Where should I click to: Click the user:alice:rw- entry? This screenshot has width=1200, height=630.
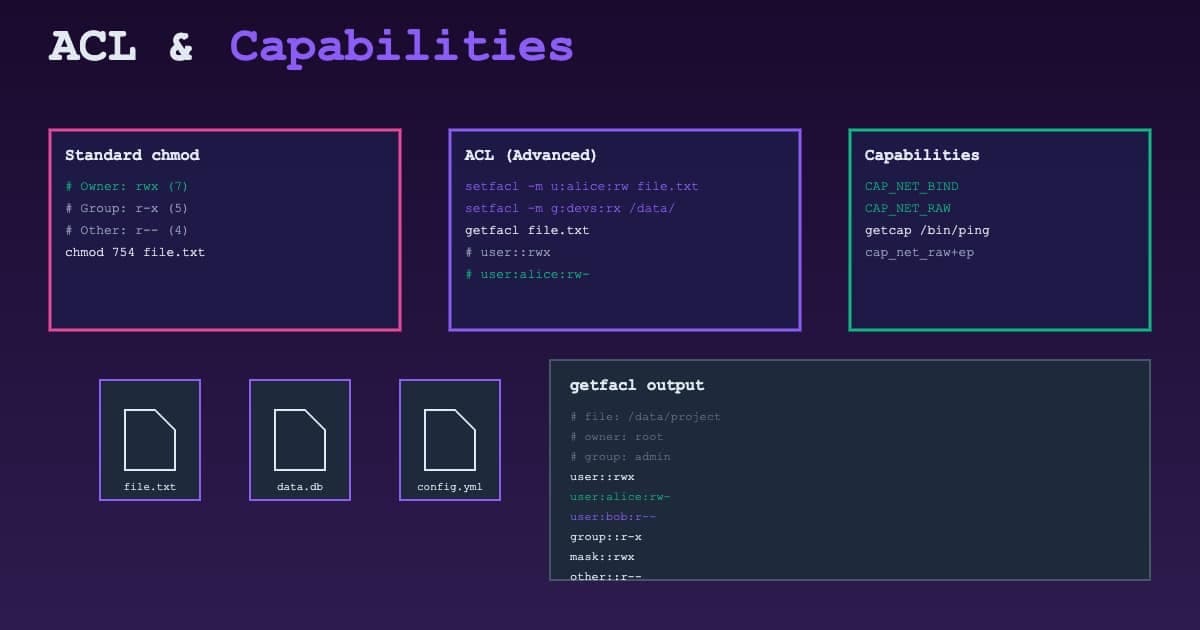point(619,496)
